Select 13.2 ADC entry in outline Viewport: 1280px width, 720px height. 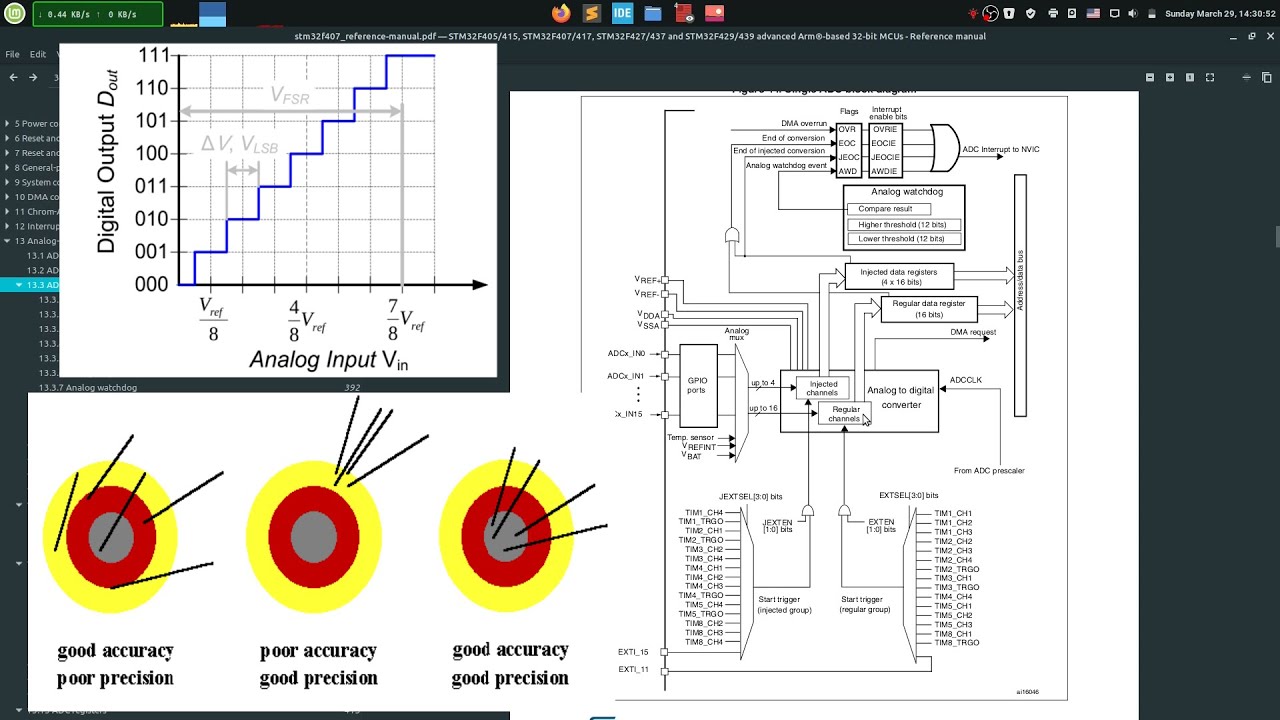[x=43, y=270]
